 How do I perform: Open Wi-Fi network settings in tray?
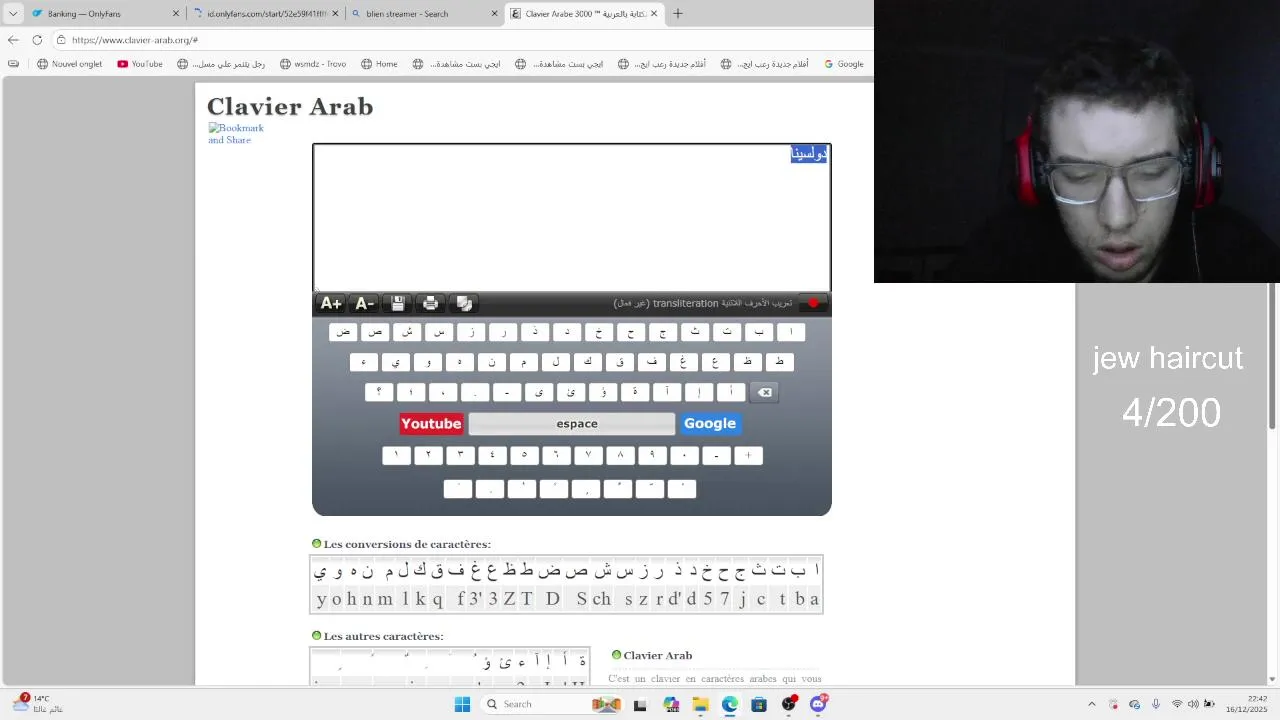click(1177, 704)
